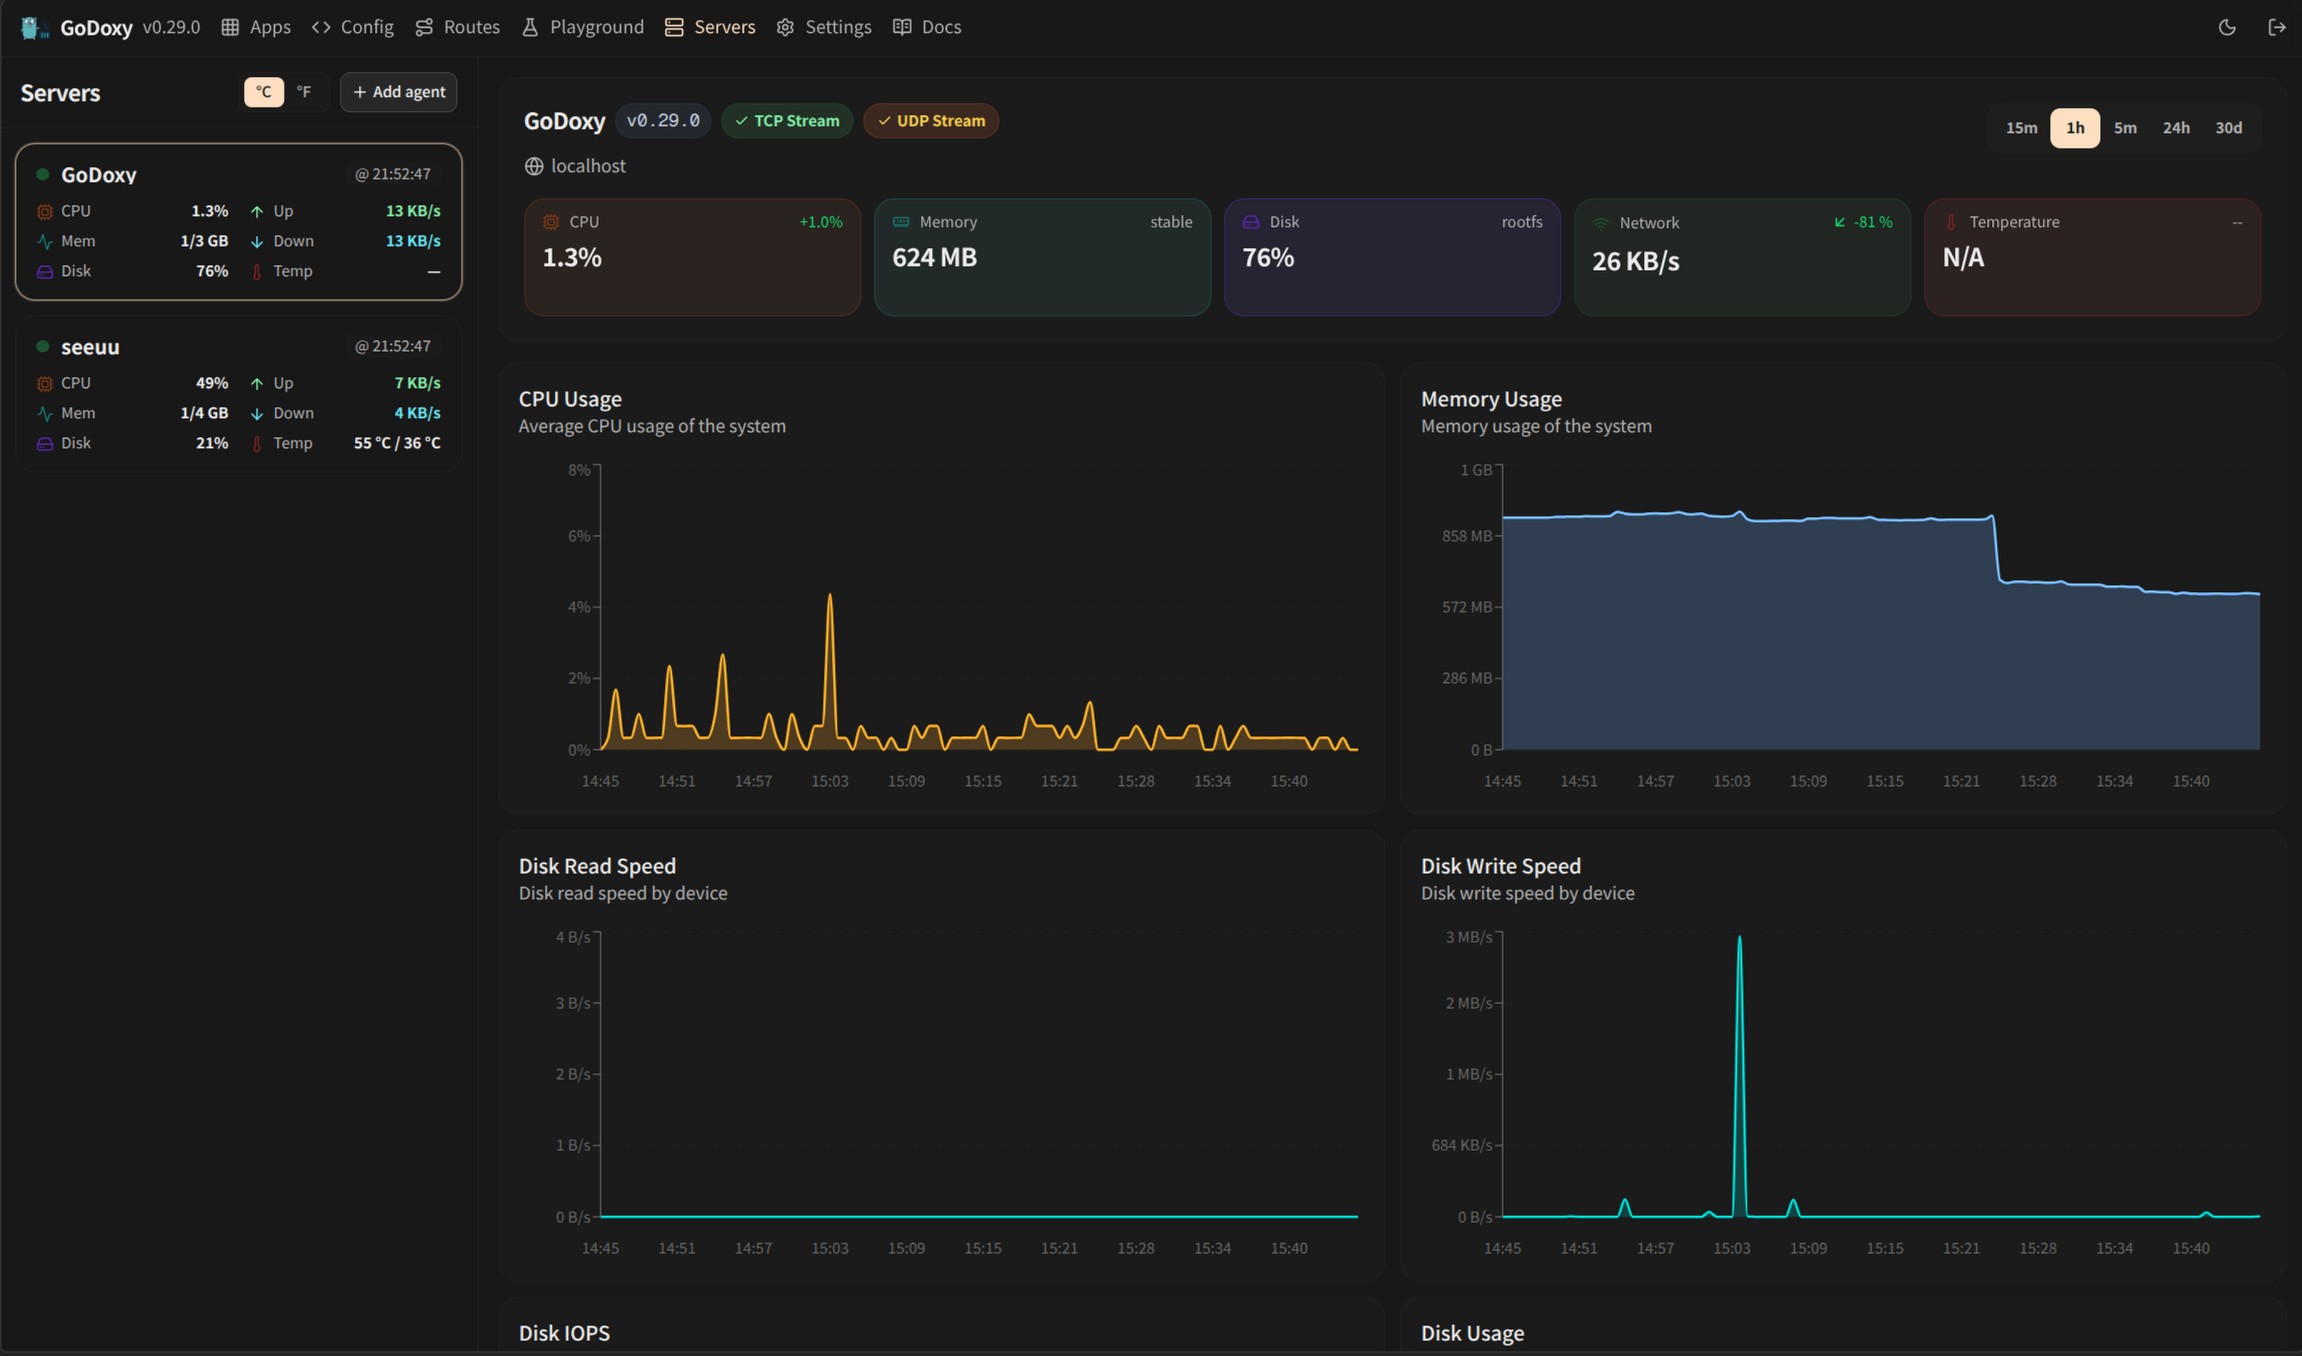
Task: Click the TCP Stream badge
Action: [787, 121]
